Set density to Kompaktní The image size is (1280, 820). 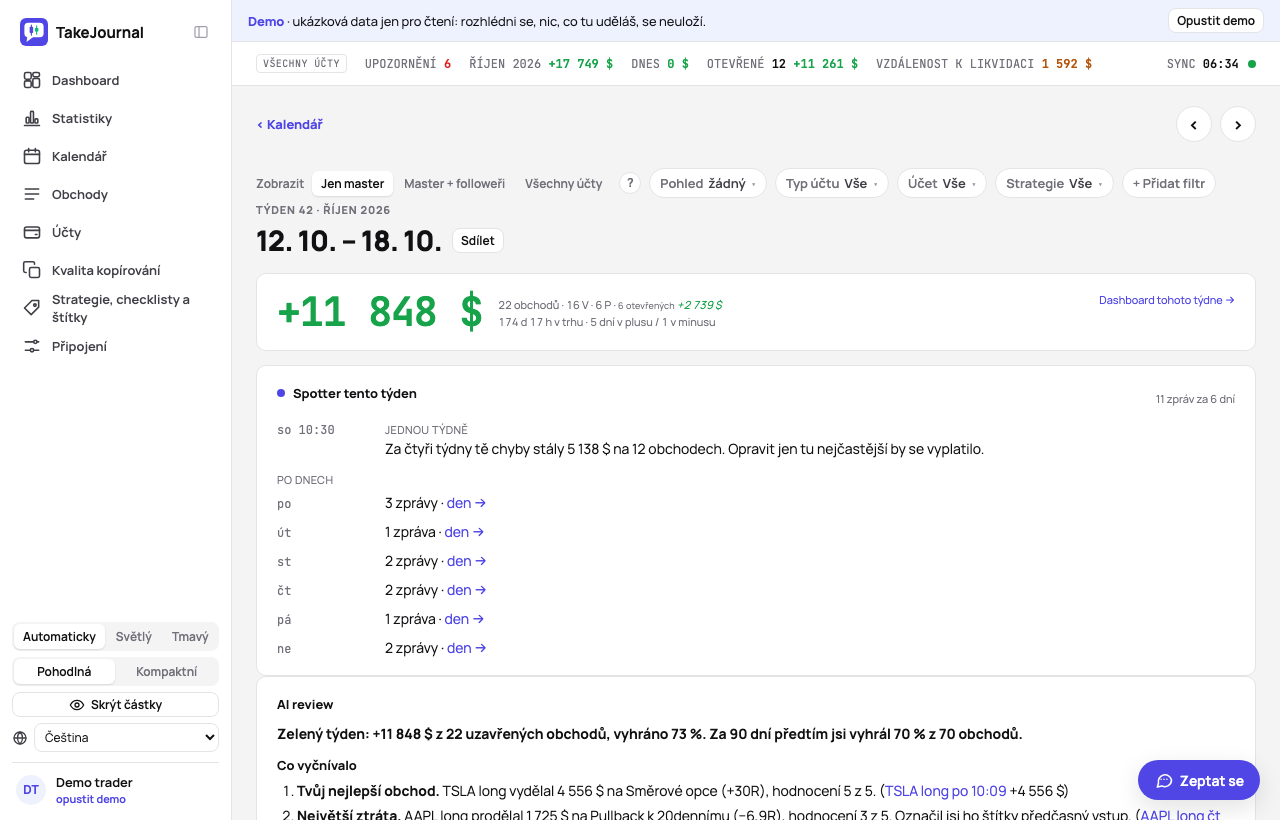point(166,672)
